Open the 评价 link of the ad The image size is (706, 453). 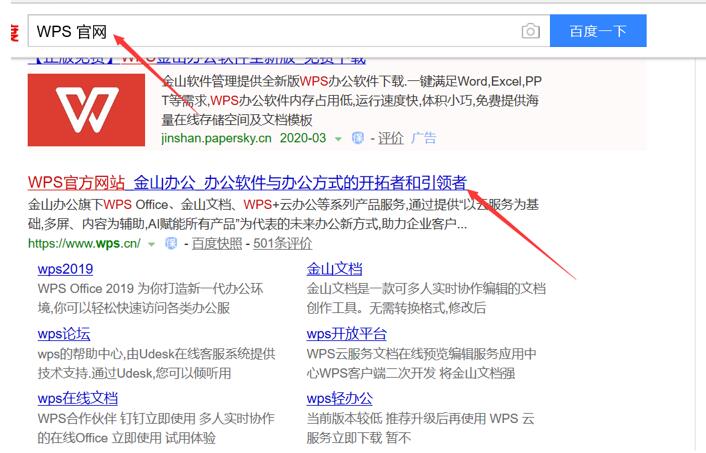click(x=390, y=138)
